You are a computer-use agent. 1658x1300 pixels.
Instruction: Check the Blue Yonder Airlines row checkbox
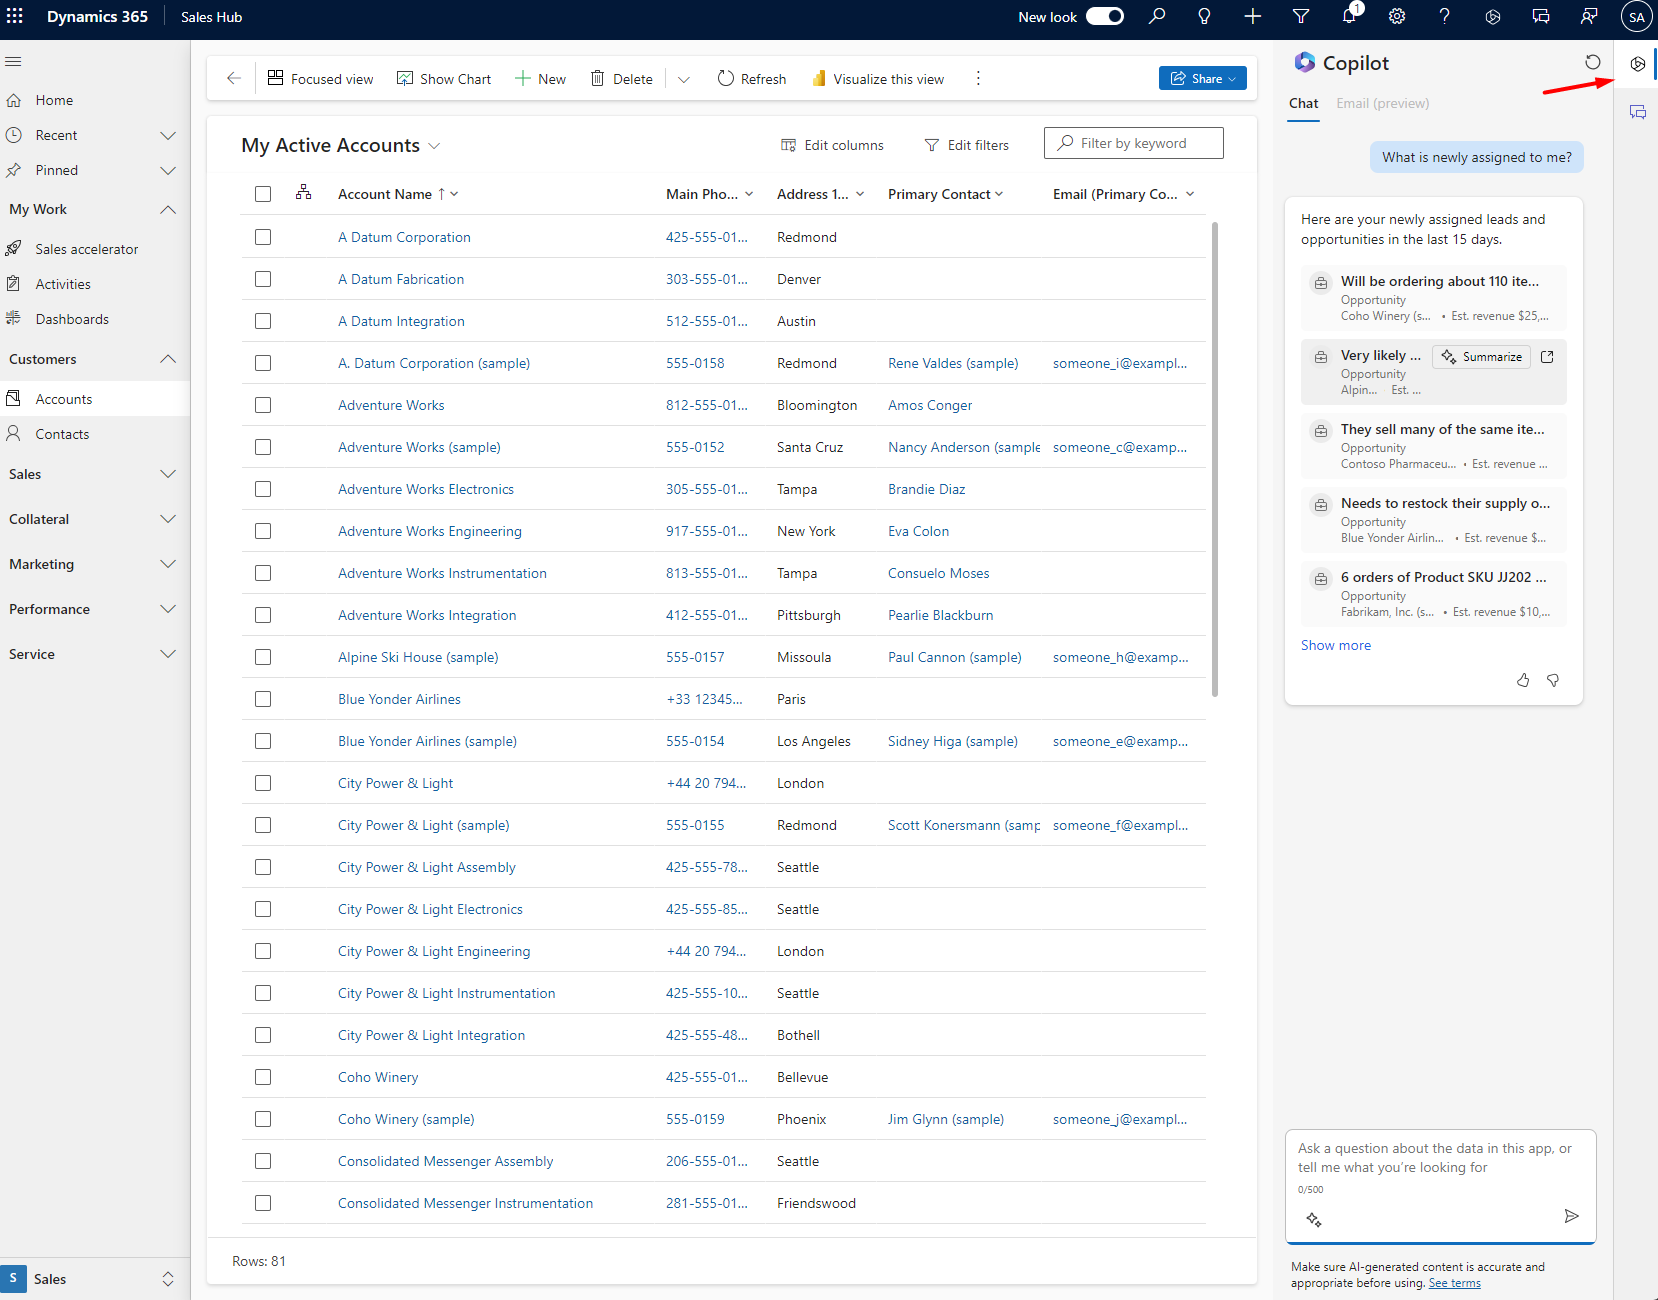[263, 699]
